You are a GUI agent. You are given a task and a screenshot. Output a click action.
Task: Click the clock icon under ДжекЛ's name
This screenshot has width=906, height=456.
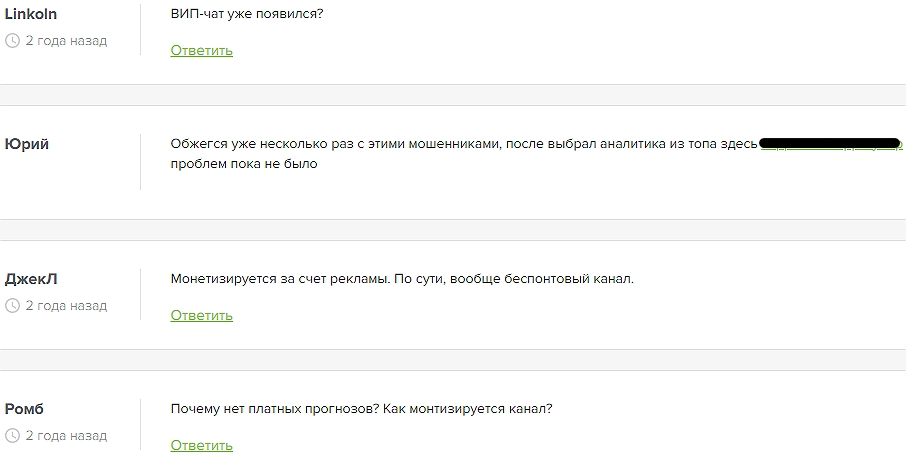pyautogui.click(x=12, y=306)
